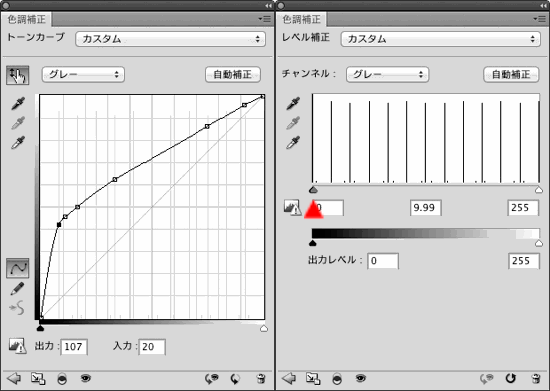Click the smooth curve icon
Screen dimensions: 550x391
point(17,308)
